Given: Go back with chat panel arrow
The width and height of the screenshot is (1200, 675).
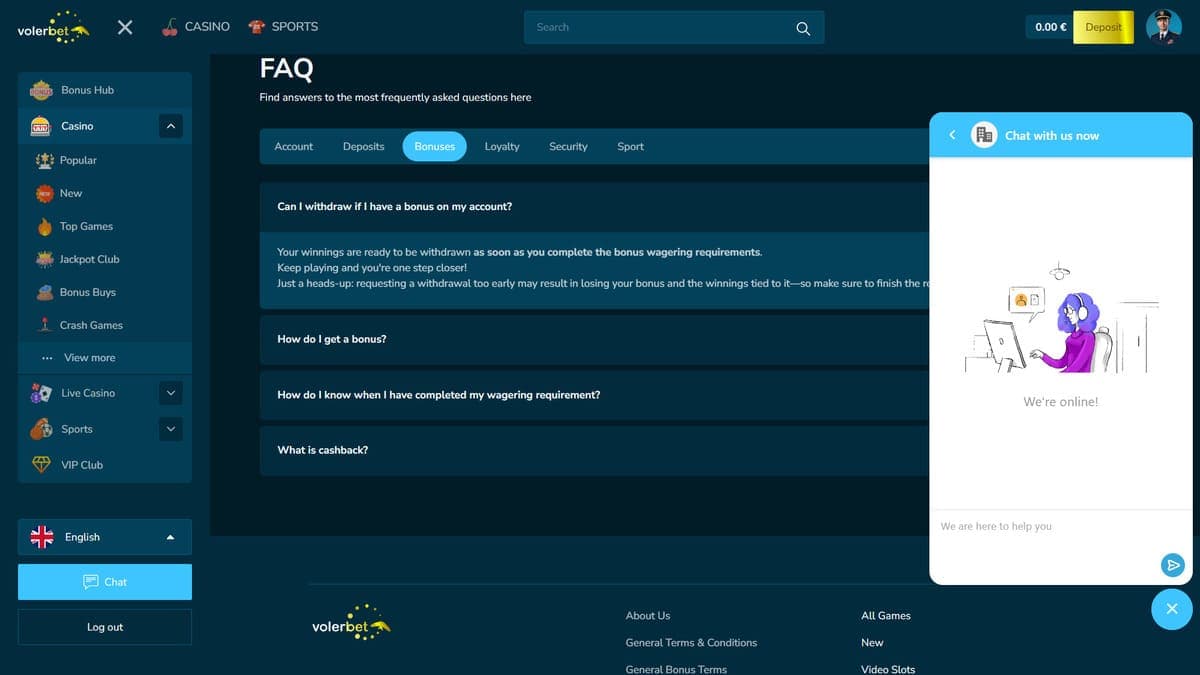Looking at the screenshot, I should tap(952, 135).
